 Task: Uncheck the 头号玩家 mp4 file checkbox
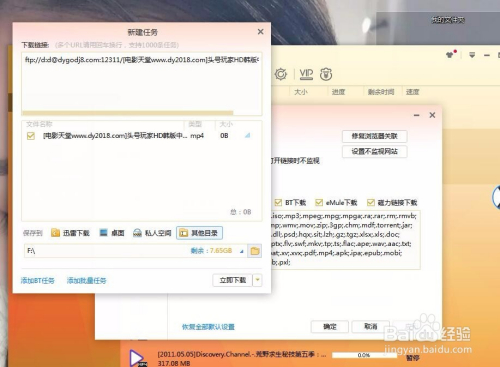[x=31, y=136]
